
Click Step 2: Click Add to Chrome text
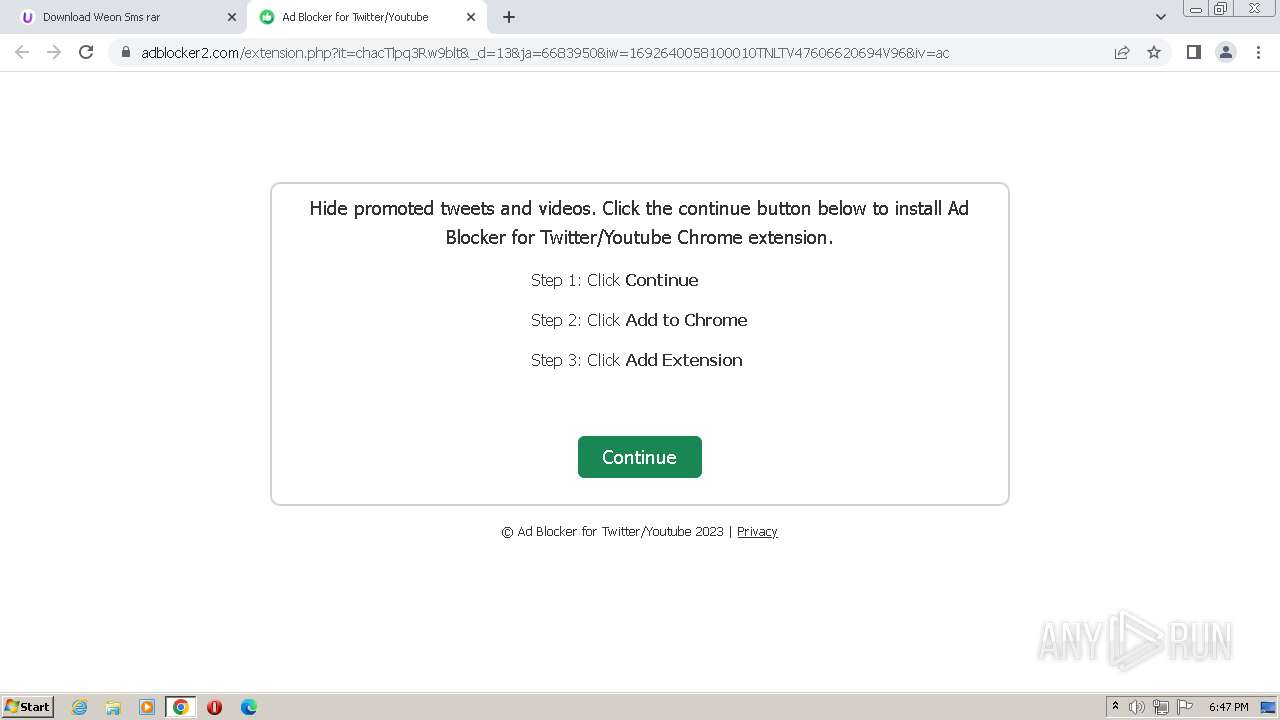(x=639, y=320)
